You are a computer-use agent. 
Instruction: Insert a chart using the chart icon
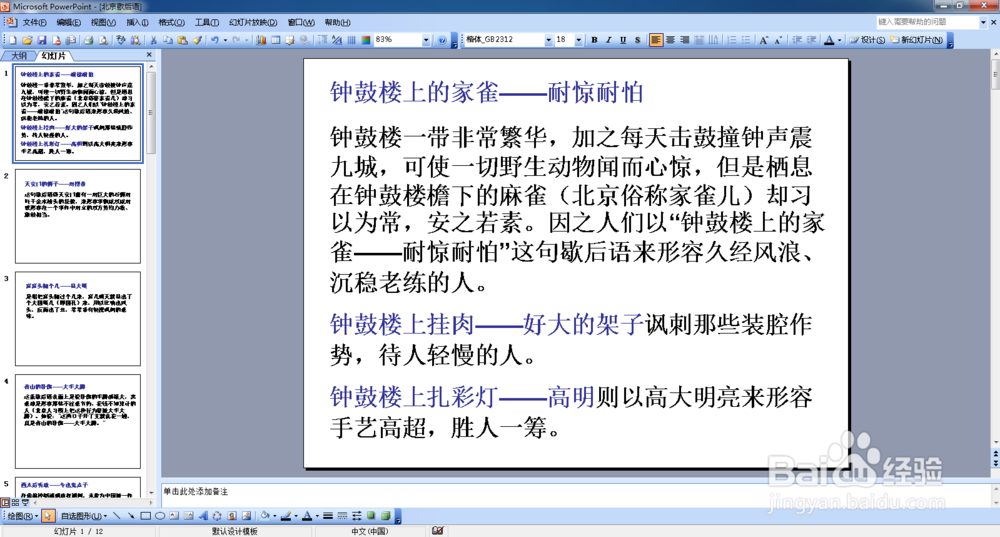click(261, 40)
